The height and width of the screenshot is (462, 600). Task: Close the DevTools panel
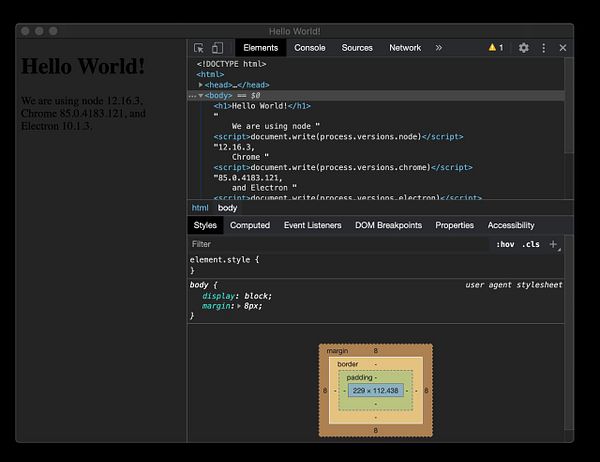click(563, 48)
